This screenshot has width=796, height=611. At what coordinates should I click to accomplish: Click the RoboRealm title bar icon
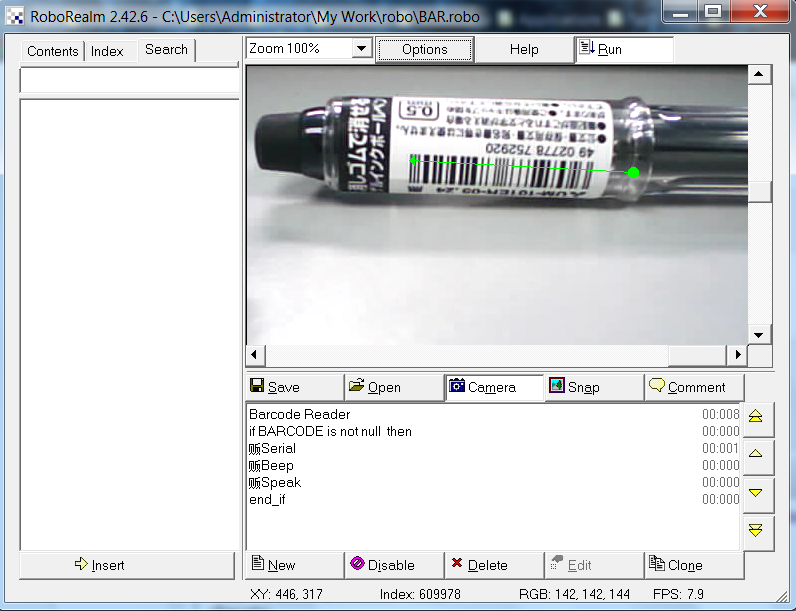[15, 17]
